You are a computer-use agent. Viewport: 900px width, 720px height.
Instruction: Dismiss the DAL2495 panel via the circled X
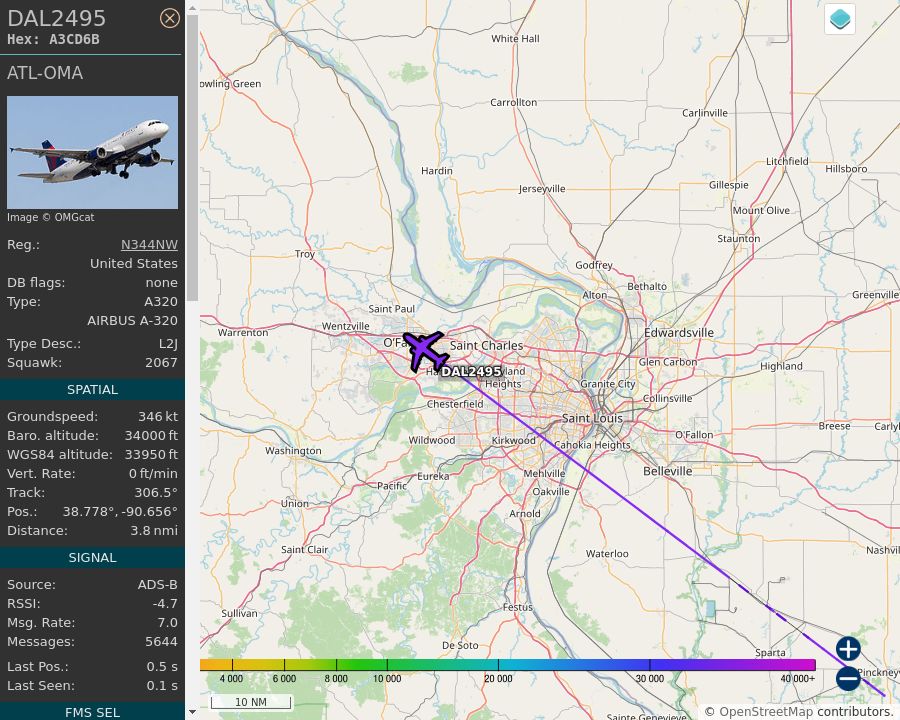(170, 18)
